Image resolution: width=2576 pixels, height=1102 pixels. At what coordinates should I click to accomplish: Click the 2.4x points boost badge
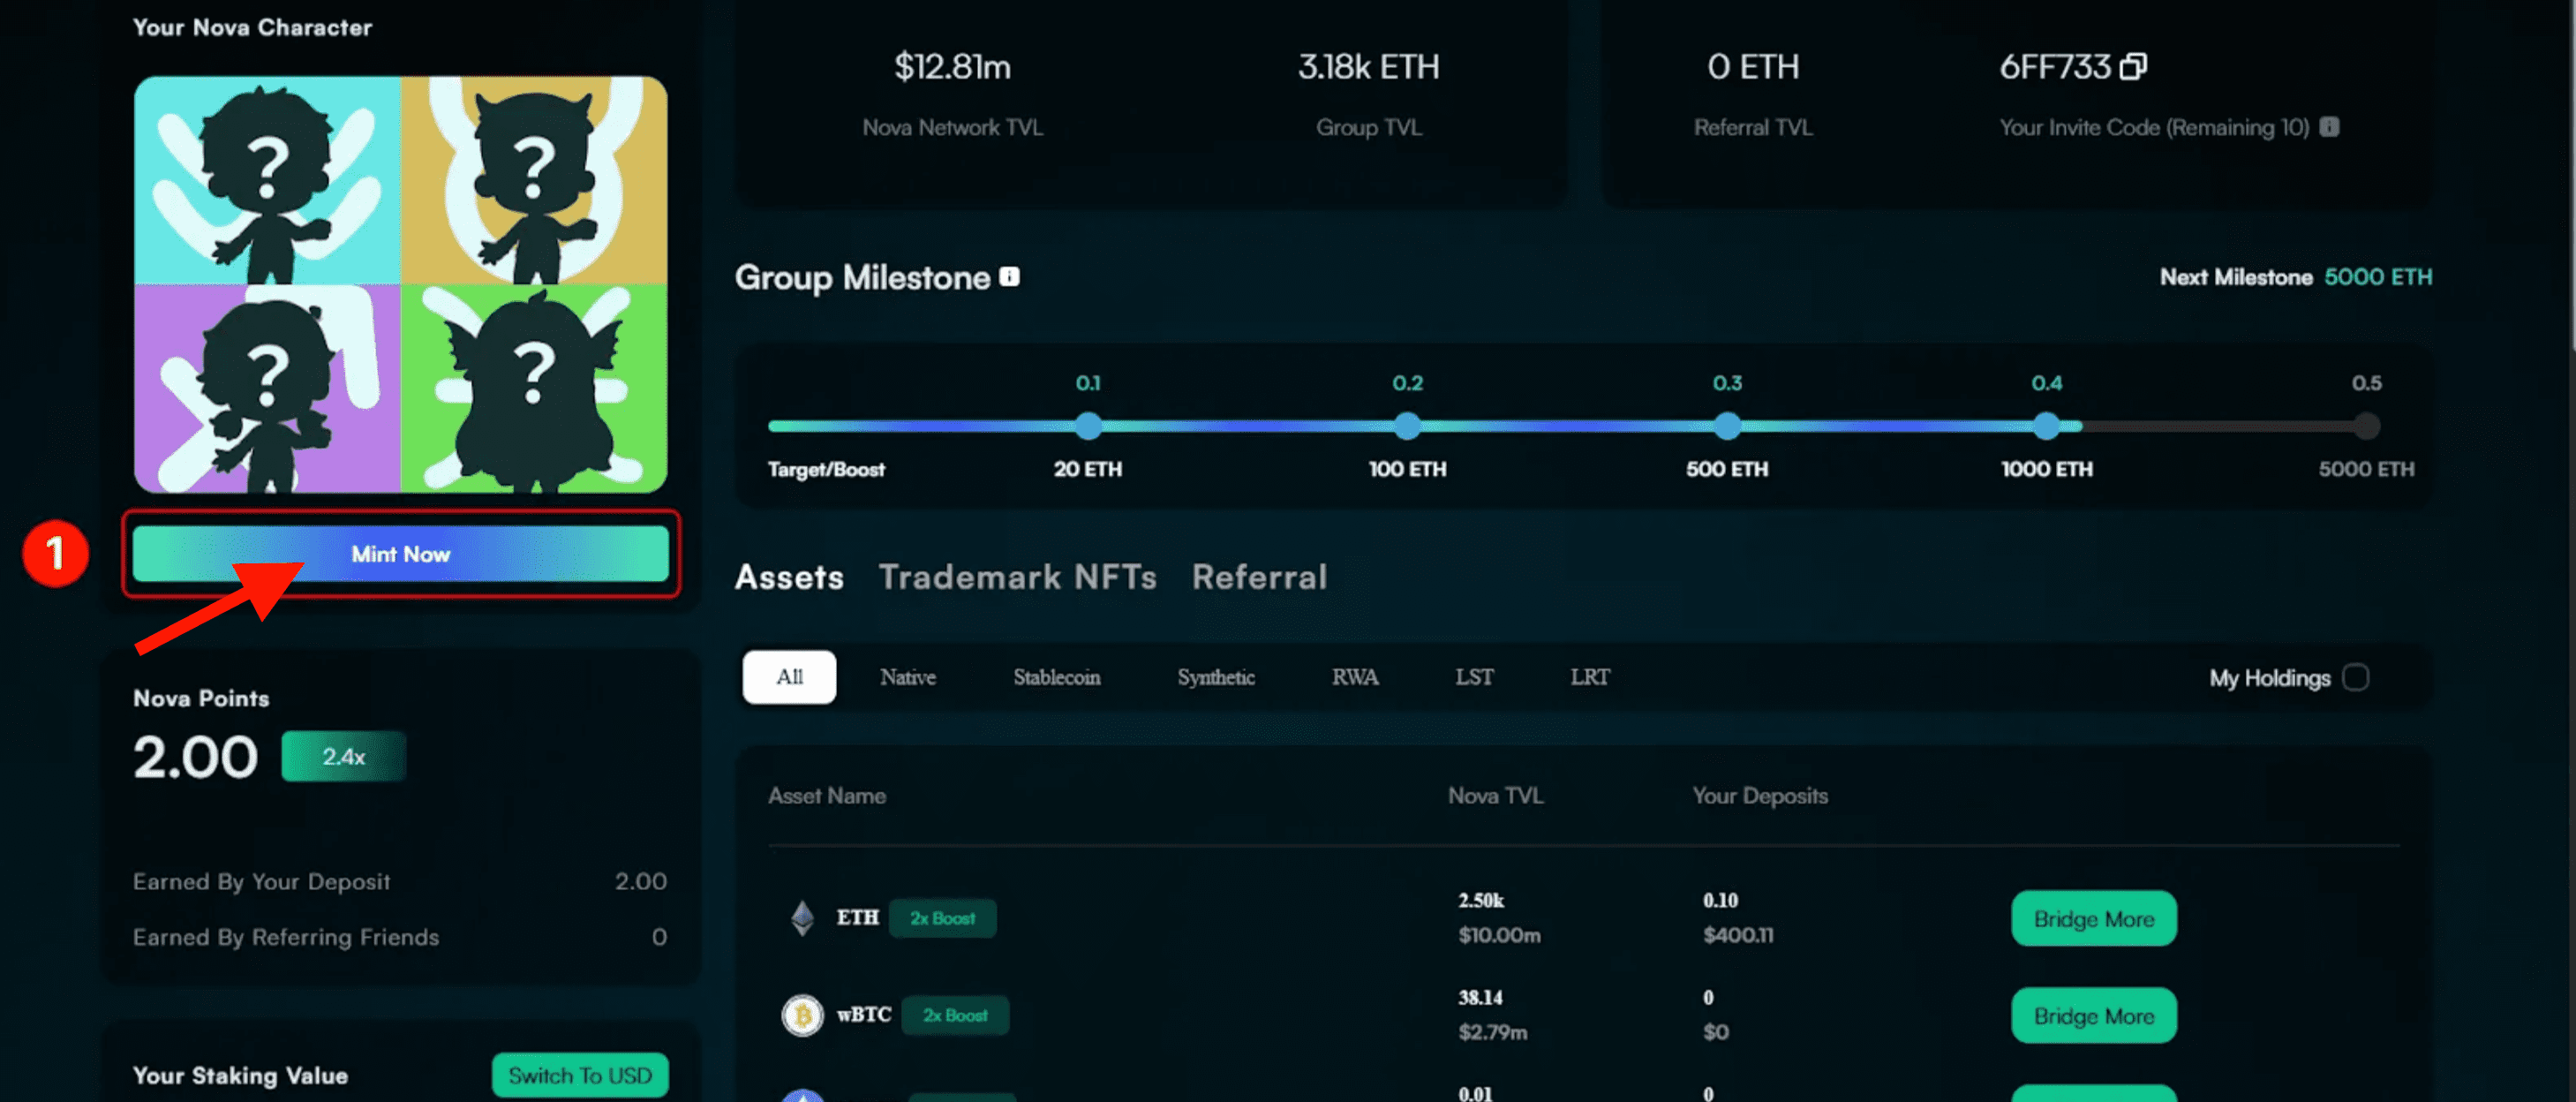point(343,756)
